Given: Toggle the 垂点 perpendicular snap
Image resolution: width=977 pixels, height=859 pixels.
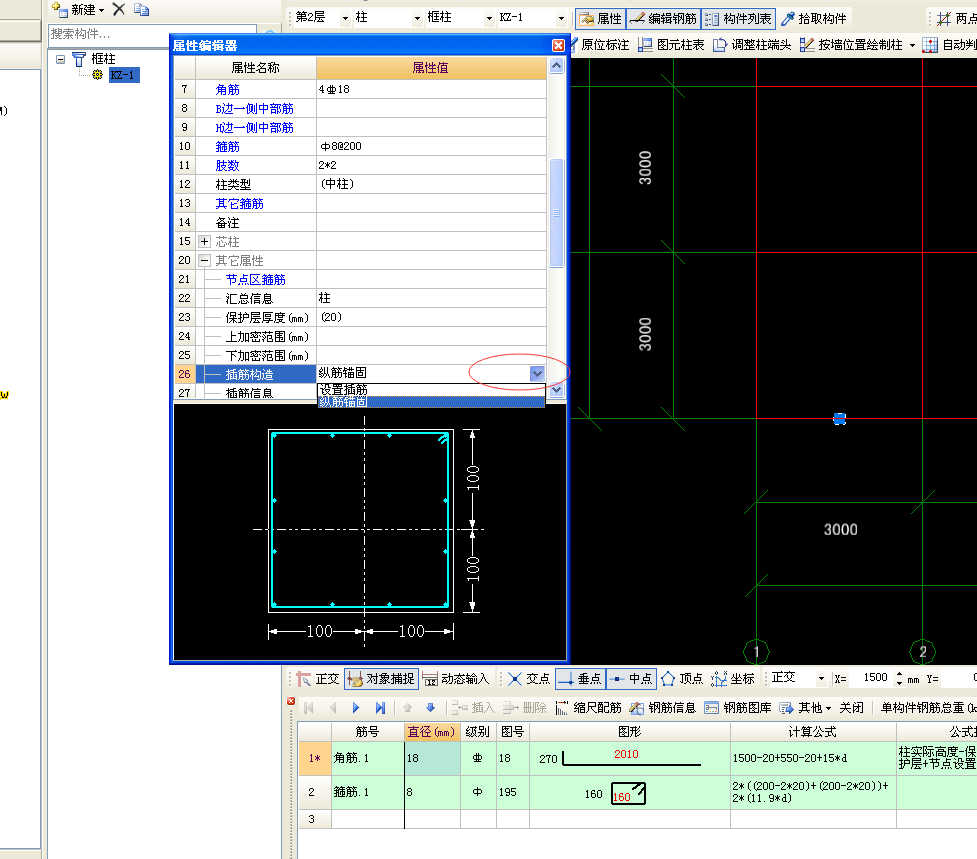Looking at the screenshot, I should [x=580, y=678].
